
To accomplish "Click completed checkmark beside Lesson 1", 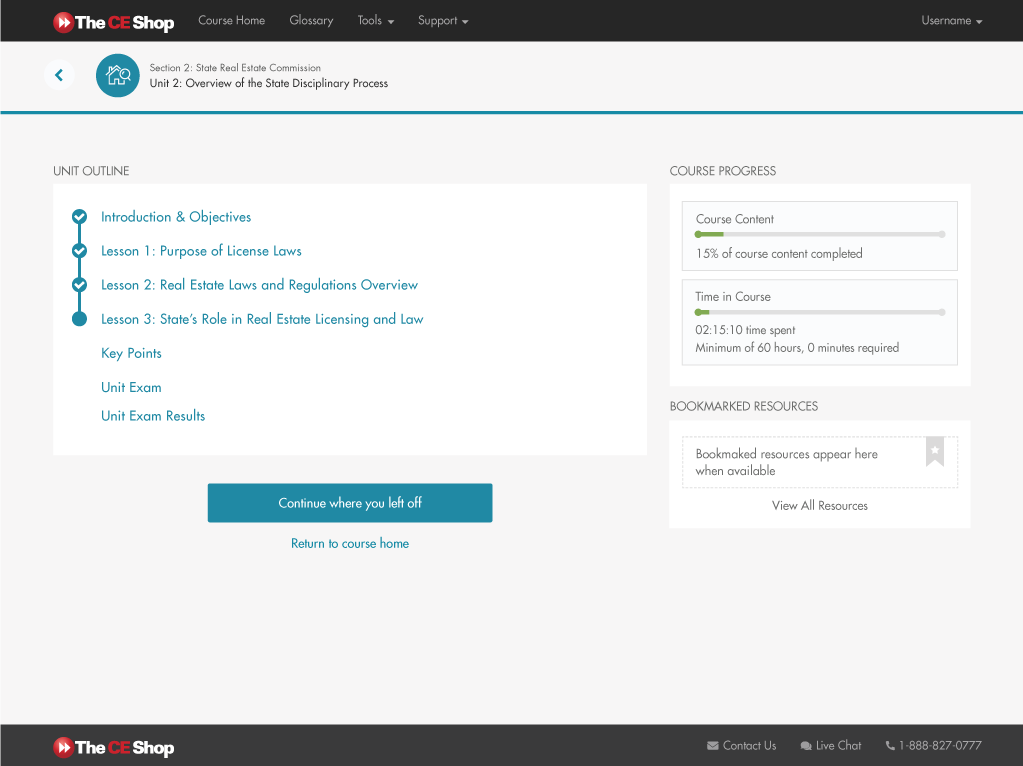I will tap(80, 251).
